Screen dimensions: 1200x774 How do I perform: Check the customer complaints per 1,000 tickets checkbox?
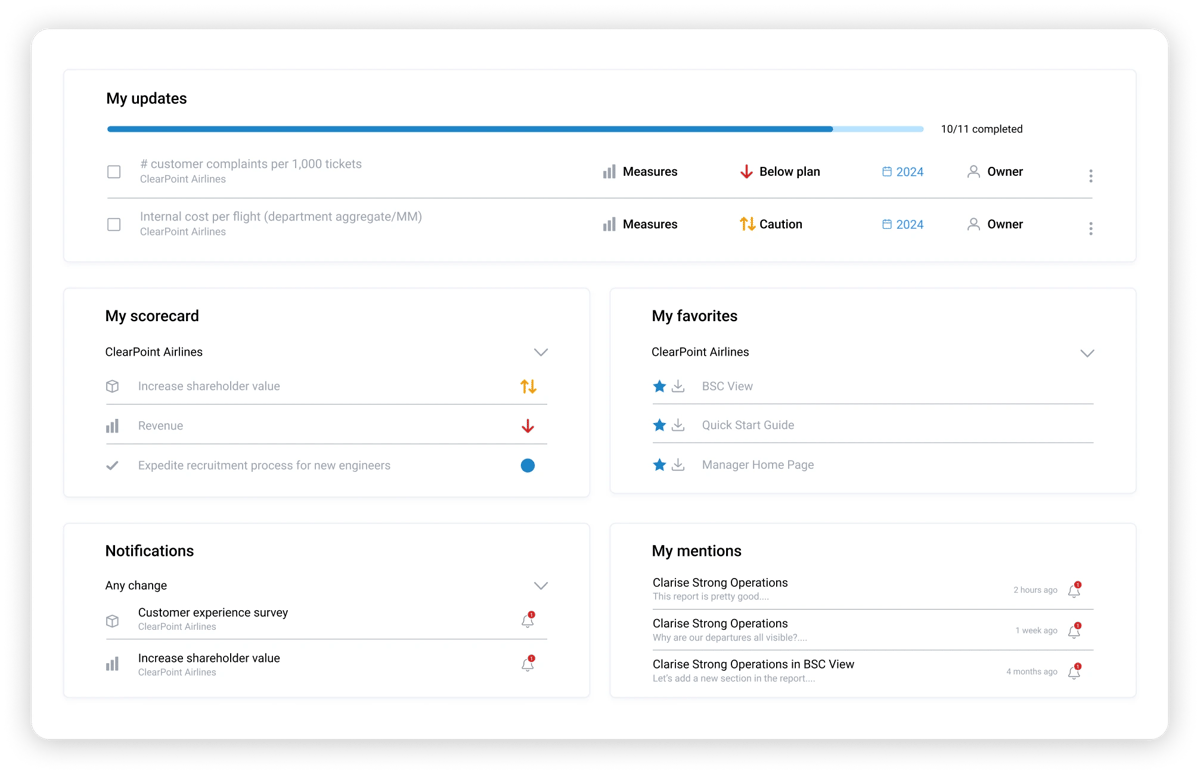coord(114,172)
